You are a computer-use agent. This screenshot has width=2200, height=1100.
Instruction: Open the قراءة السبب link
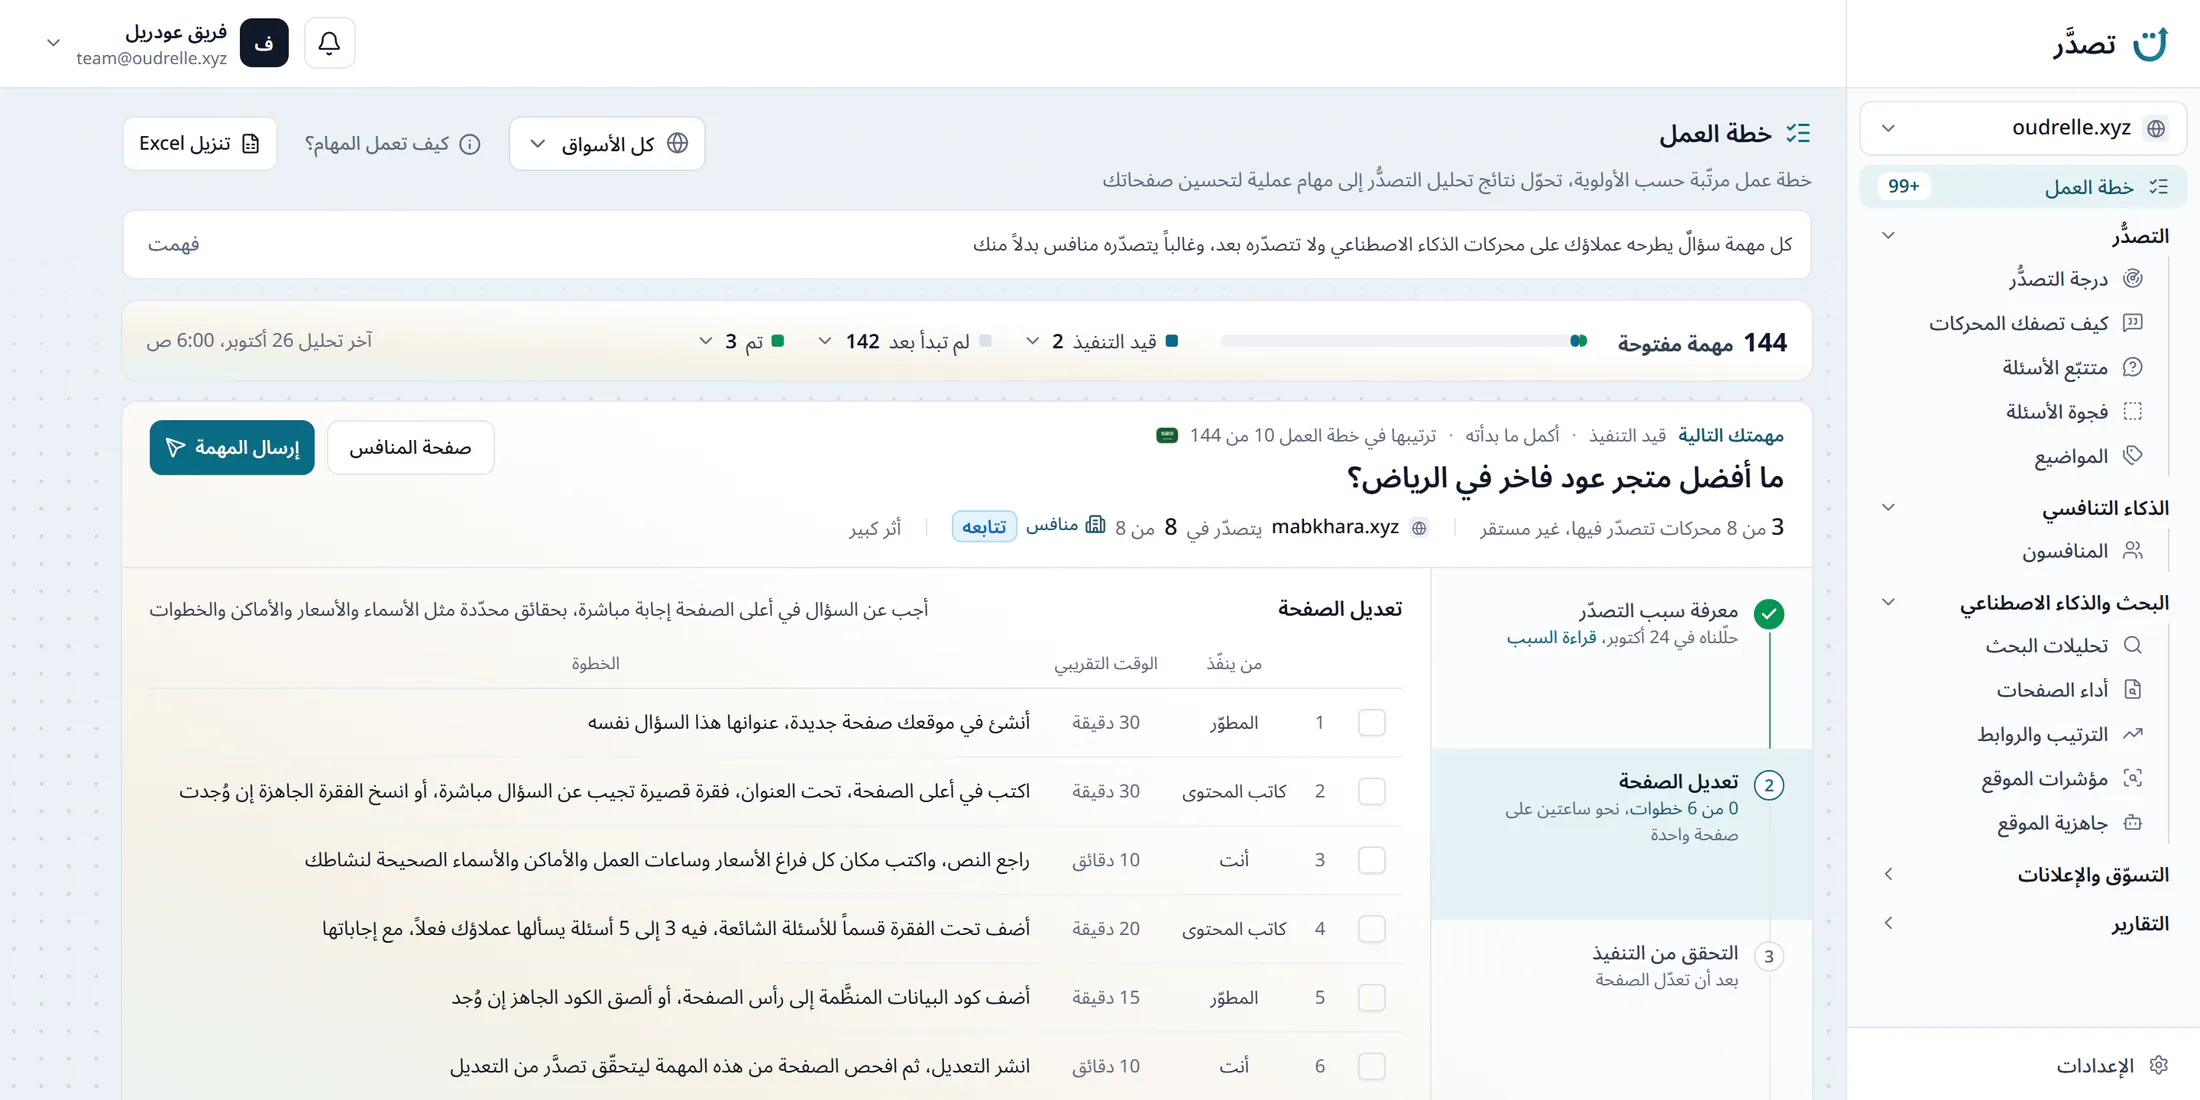(x=1551, y=638)
